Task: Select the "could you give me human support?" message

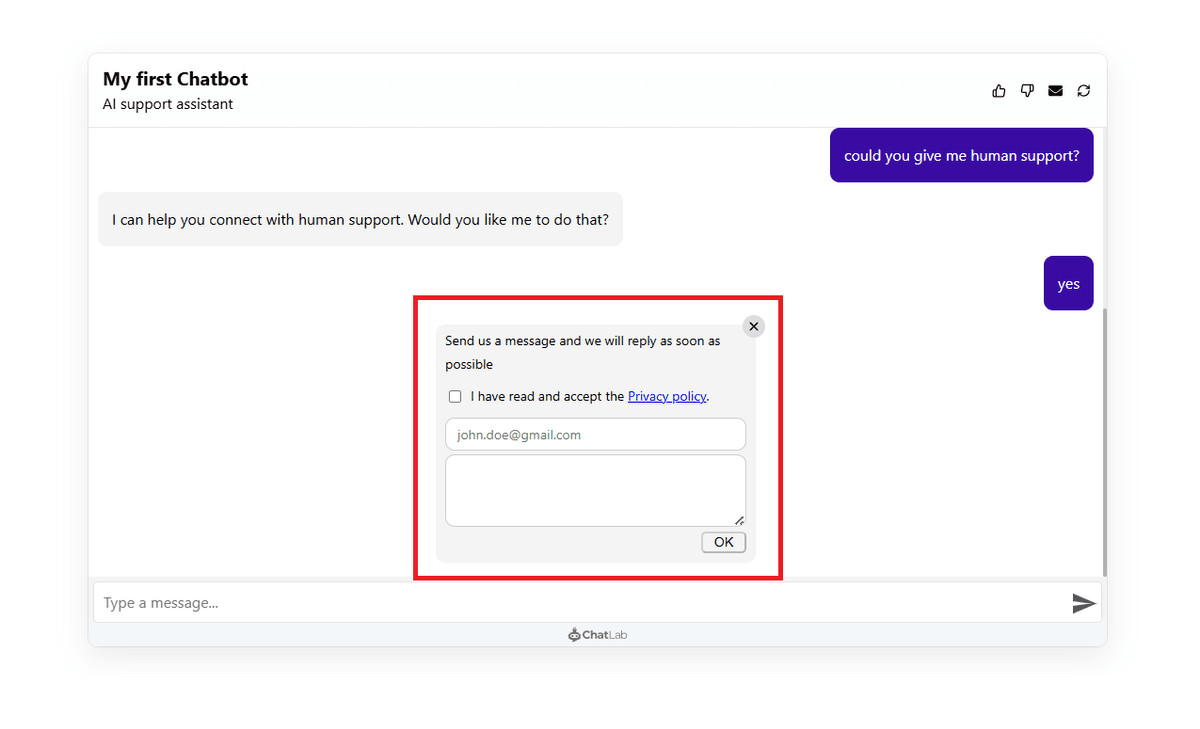Action: [961, 156]
